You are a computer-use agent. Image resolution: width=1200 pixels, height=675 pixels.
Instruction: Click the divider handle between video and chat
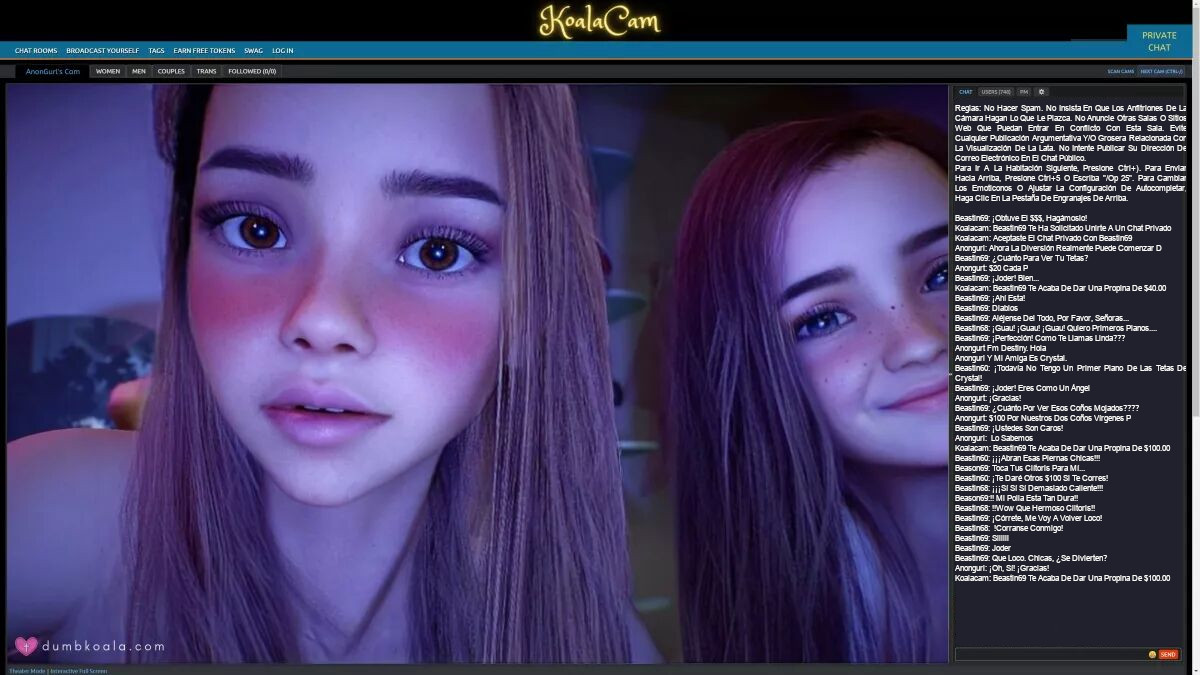[951, 373]
